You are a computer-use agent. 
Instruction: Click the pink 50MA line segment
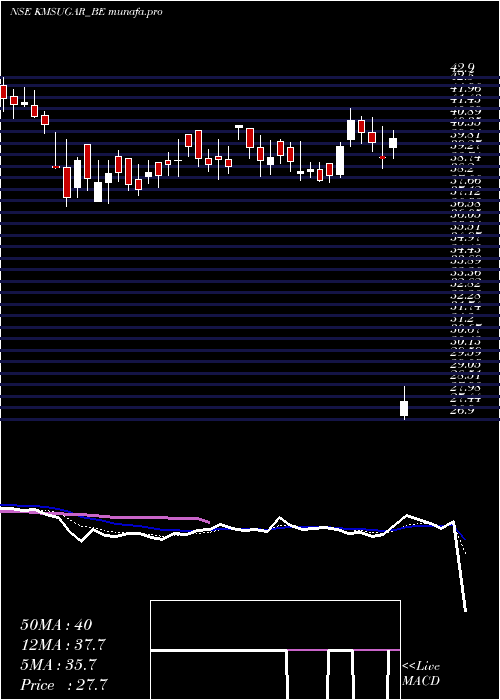pyautogui.click(x=105, y=516)
